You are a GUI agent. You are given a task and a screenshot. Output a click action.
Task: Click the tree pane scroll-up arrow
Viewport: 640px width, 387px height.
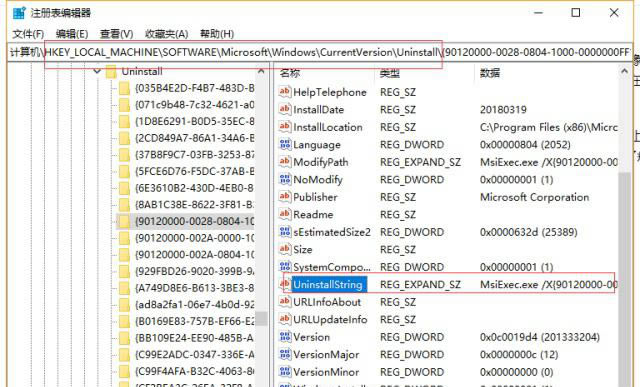(261, 71)
